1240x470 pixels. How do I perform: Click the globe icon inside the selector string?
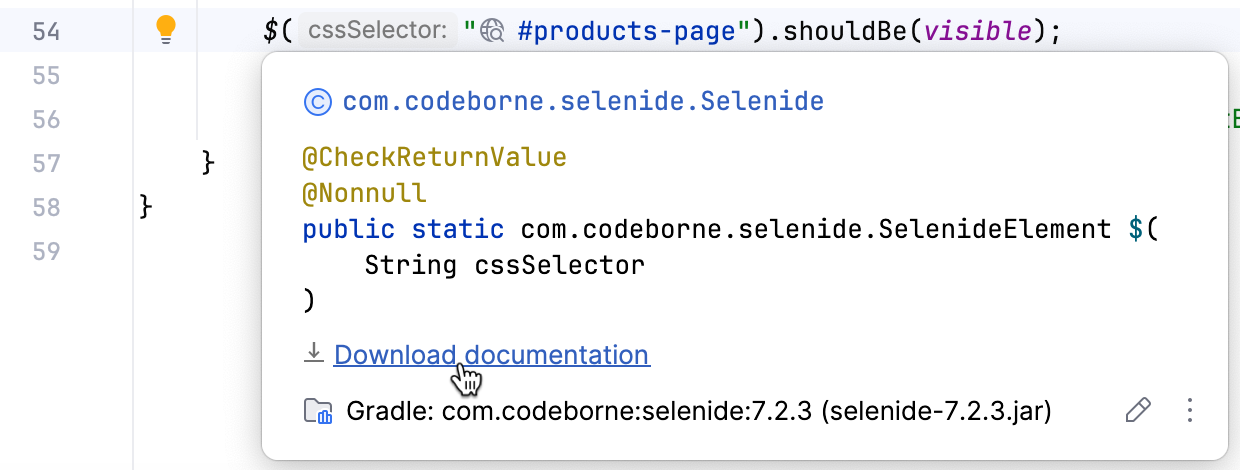494,32
